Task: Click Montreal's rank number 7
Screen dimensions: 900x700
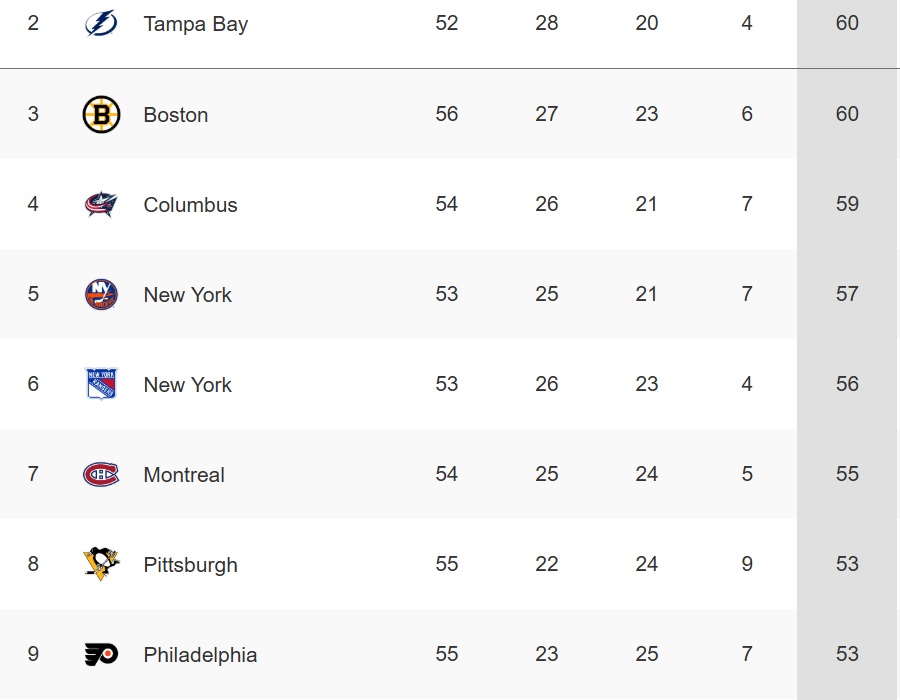Action: pos(33,474)
